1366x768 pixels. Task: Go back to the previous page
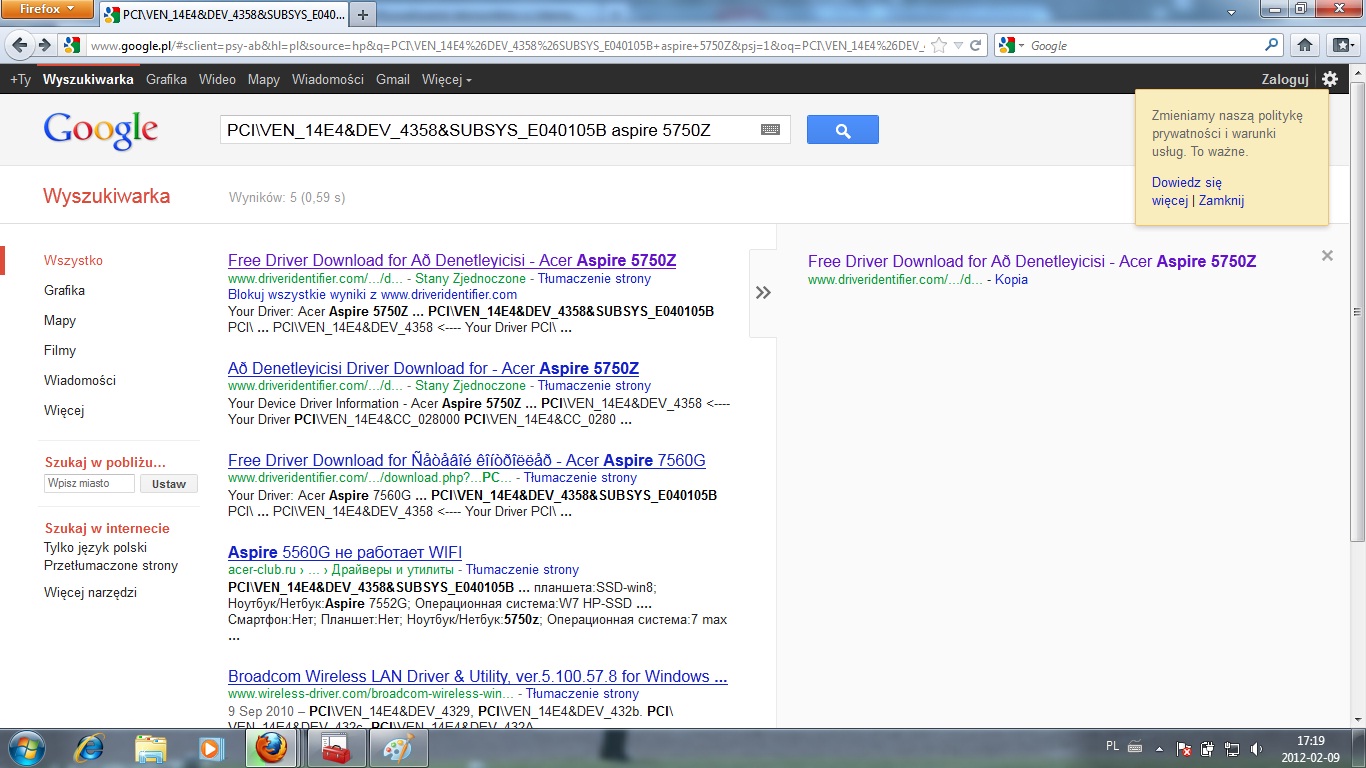(17, 45)
